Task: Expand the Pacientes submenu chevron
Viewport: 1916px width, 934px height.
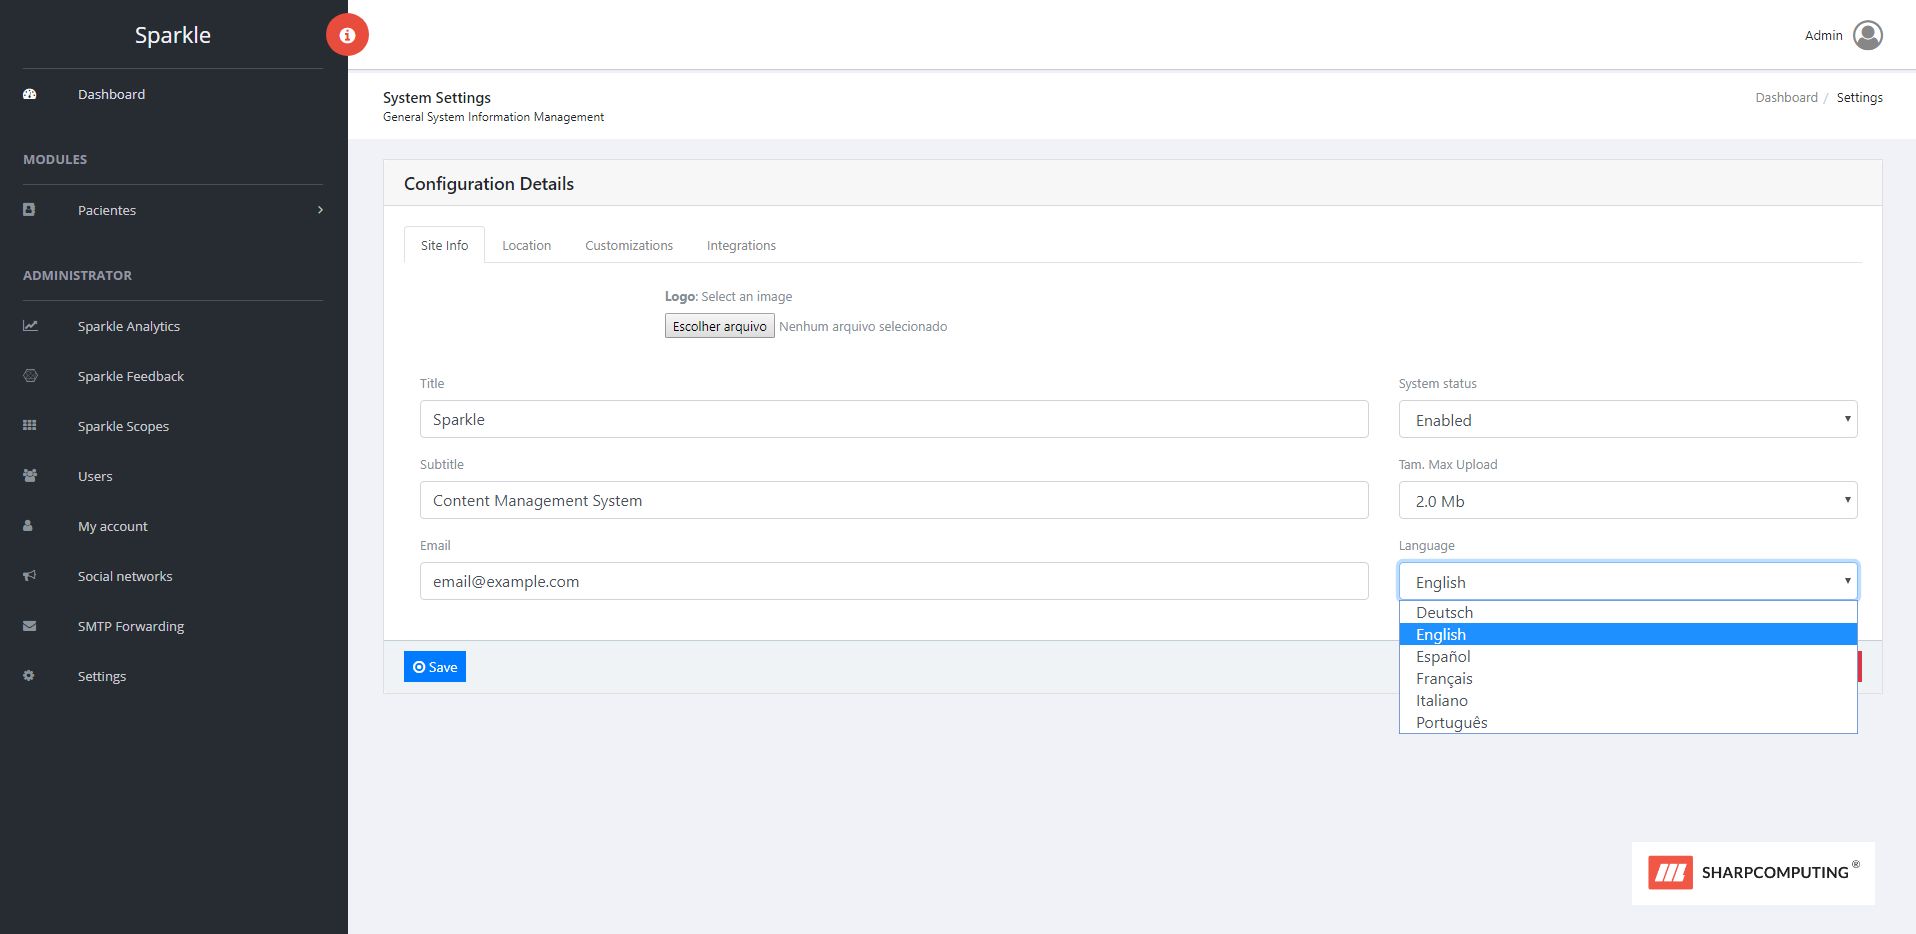Action: [320, 210]
